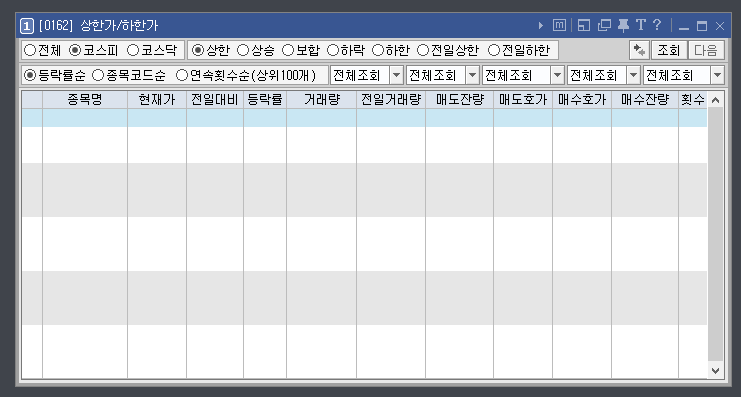The width and height of the screenshot is (741, 397).
Task: Click the 'T' font icon in title bar
Action: pos(640,25)
